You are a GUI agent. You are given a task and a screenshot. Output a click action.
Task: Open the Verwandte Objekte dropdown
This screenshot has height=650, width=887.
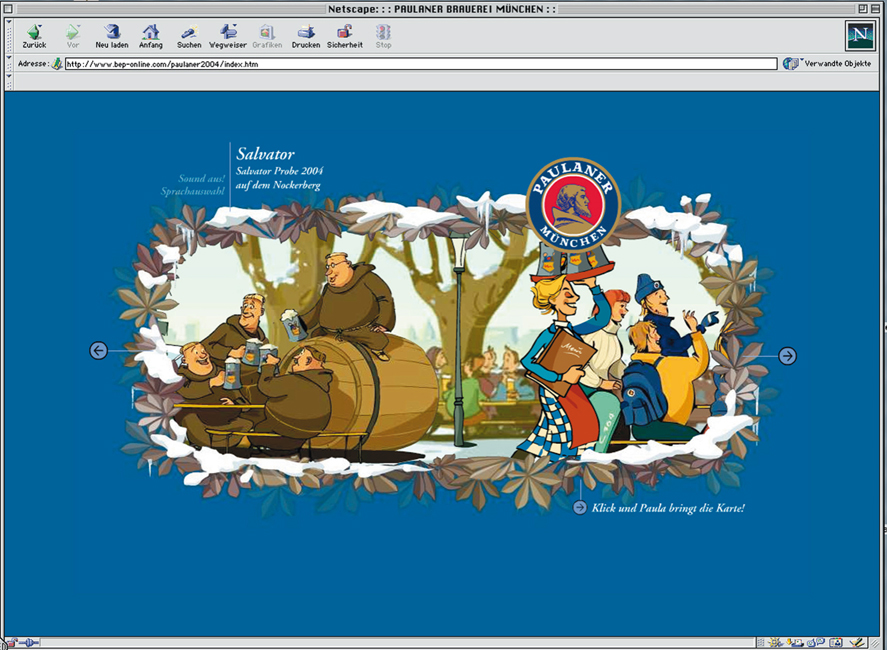827,64
